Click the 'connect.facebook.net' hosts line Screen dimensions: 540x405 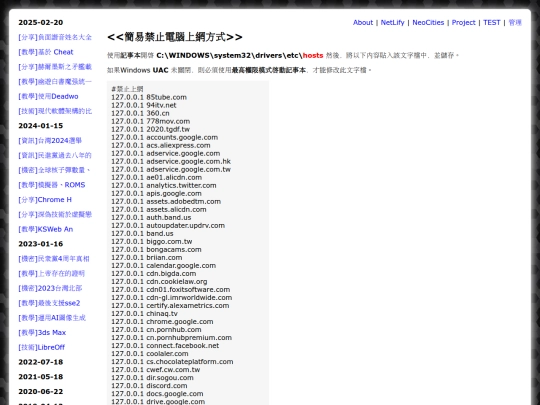(x=165, y=346)
